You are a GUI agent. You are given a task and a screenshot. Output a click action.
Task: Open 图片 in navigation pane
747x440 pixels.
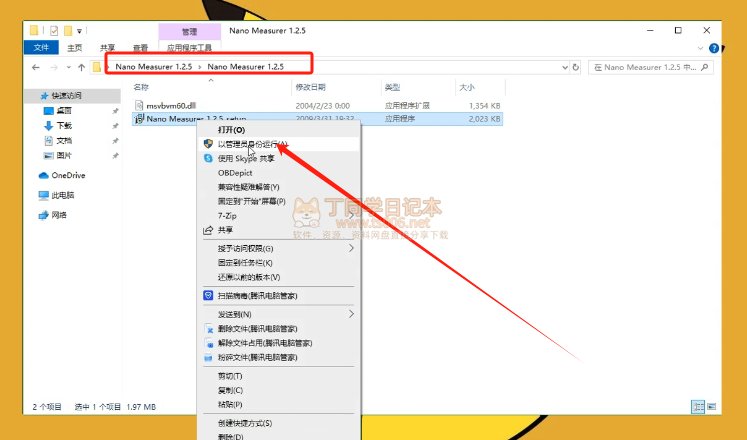(x=64, y=156)
